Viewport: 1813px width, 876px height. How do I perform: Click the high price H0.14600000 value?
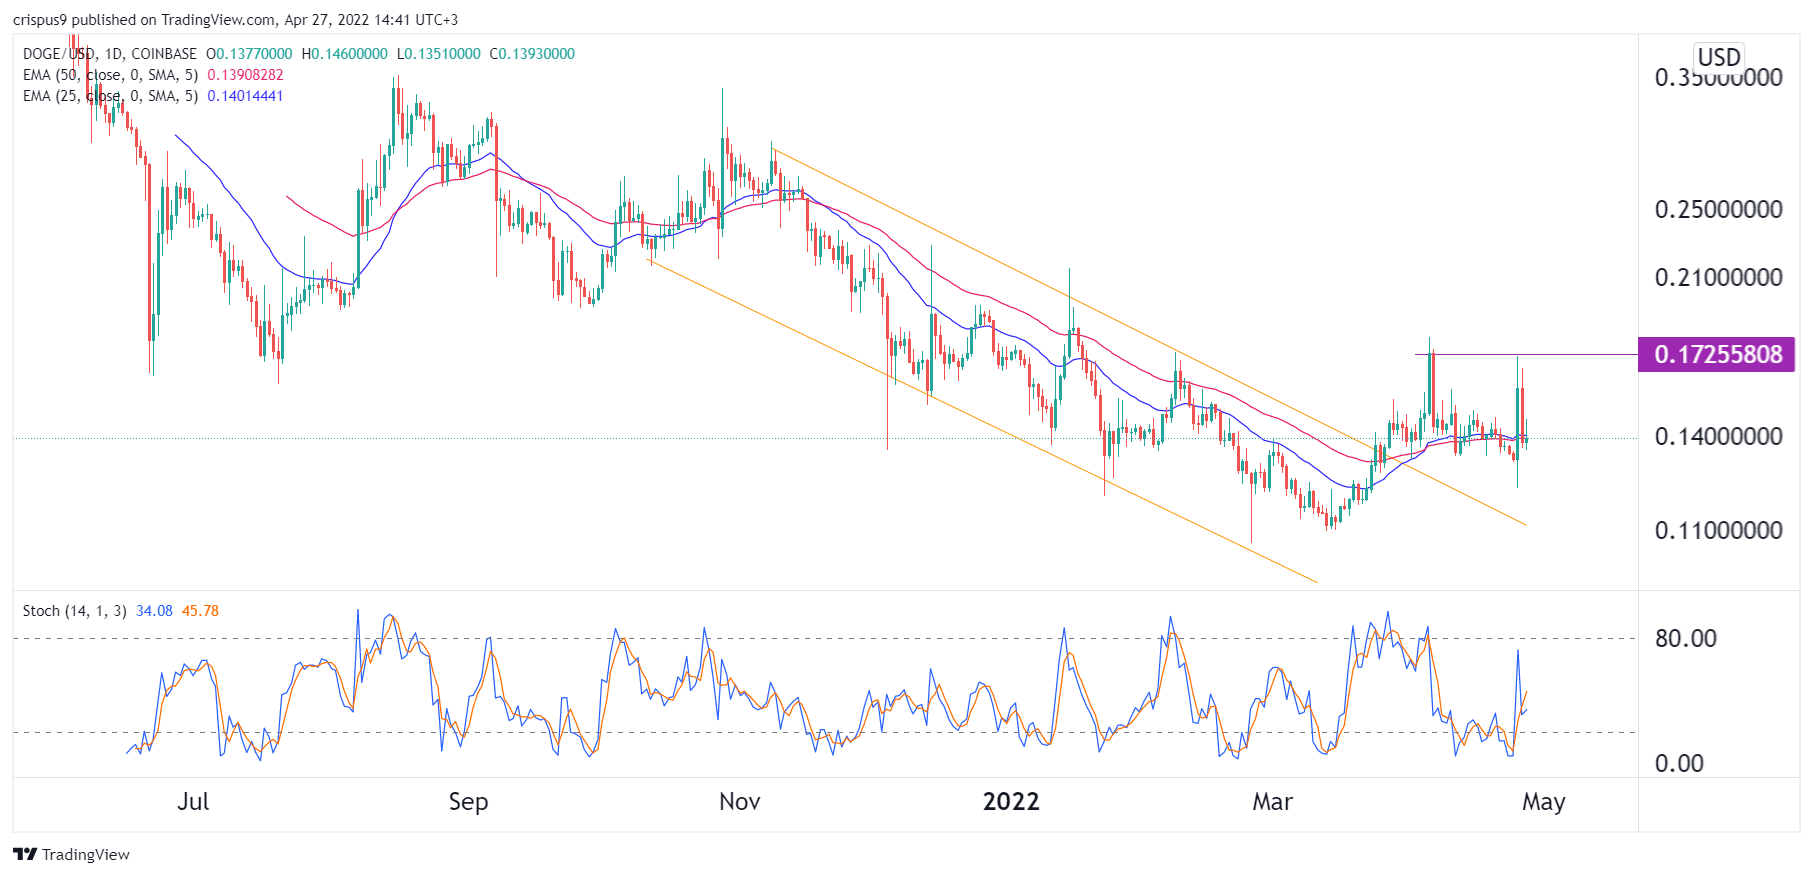(344, 54)
